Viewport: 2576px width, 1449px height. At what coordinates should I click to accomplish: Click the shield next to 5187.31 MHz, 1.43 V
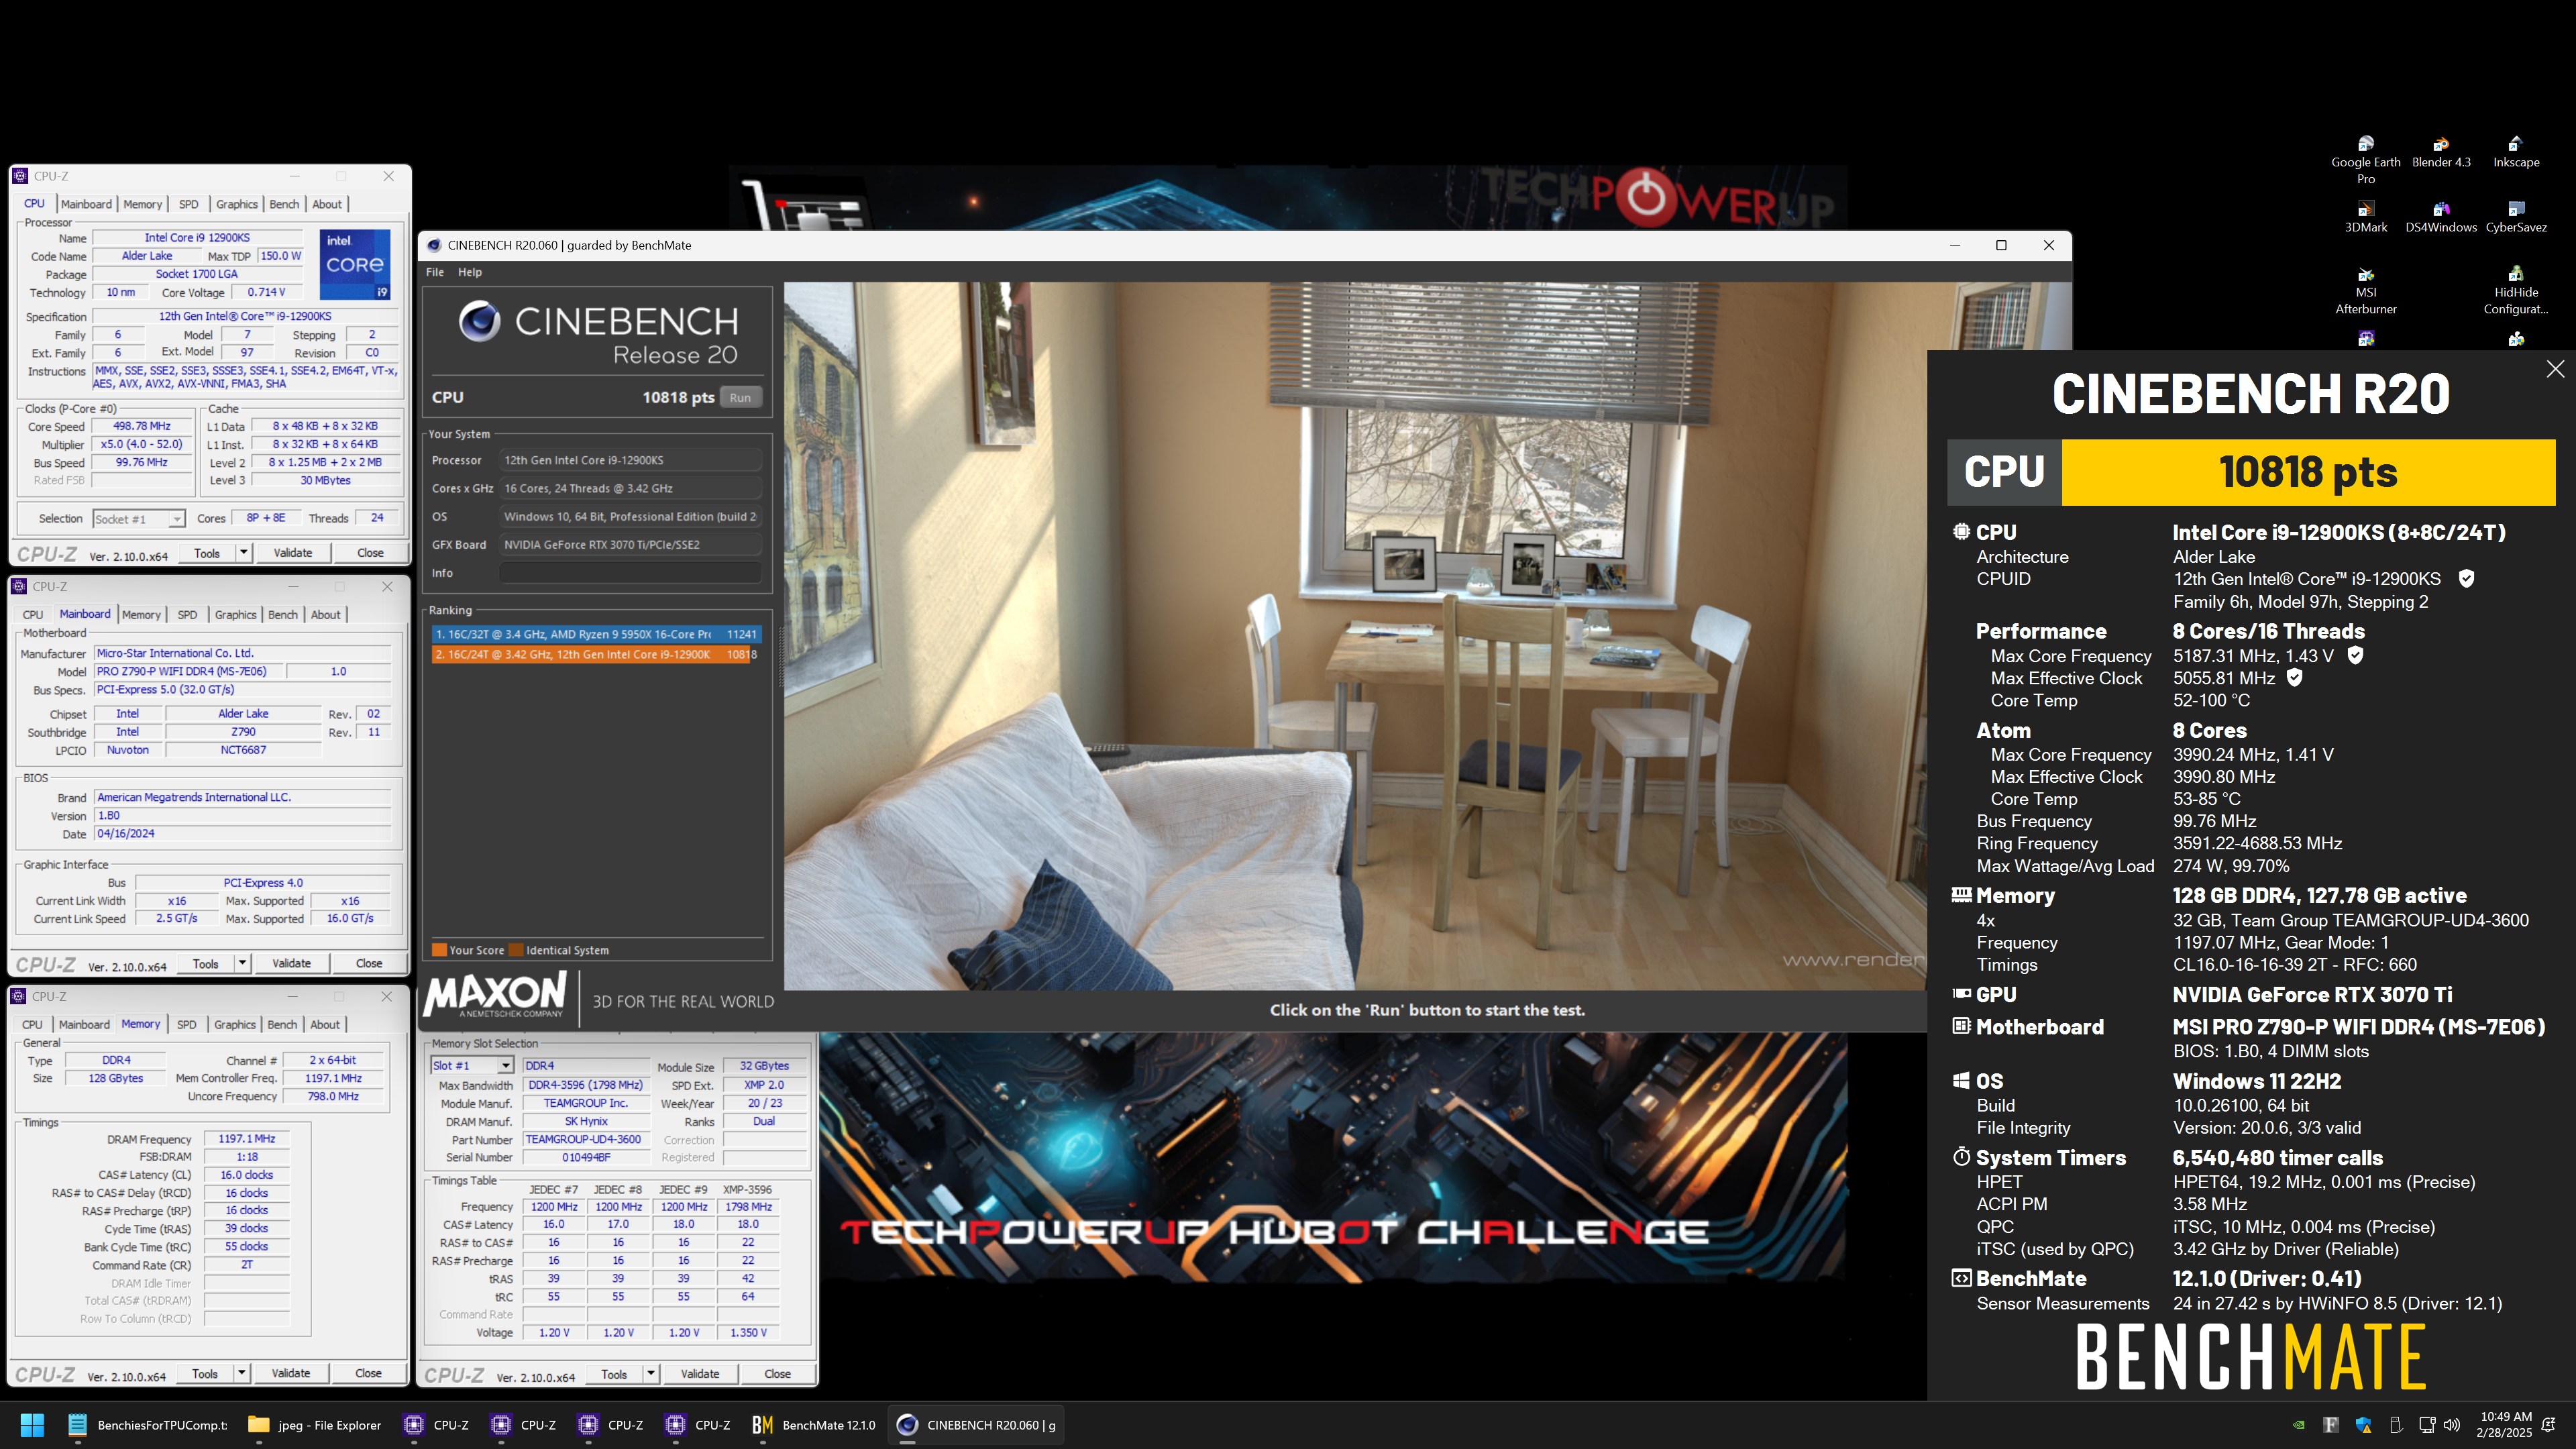(2355, 655)
